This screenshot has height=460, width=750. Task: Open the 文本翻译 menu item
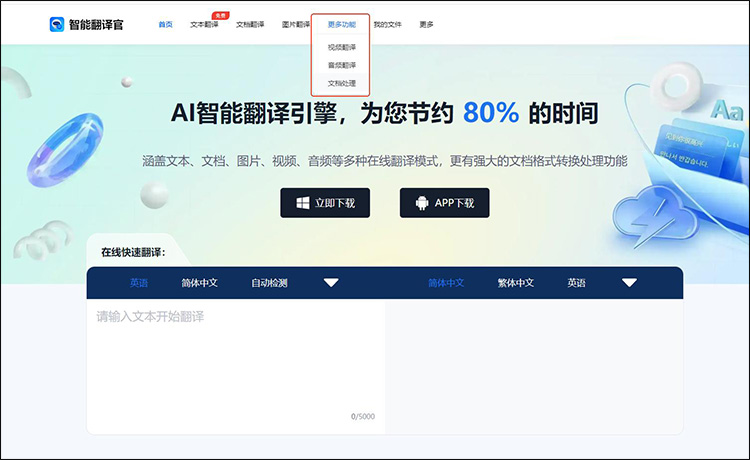[x=204, y=24]
